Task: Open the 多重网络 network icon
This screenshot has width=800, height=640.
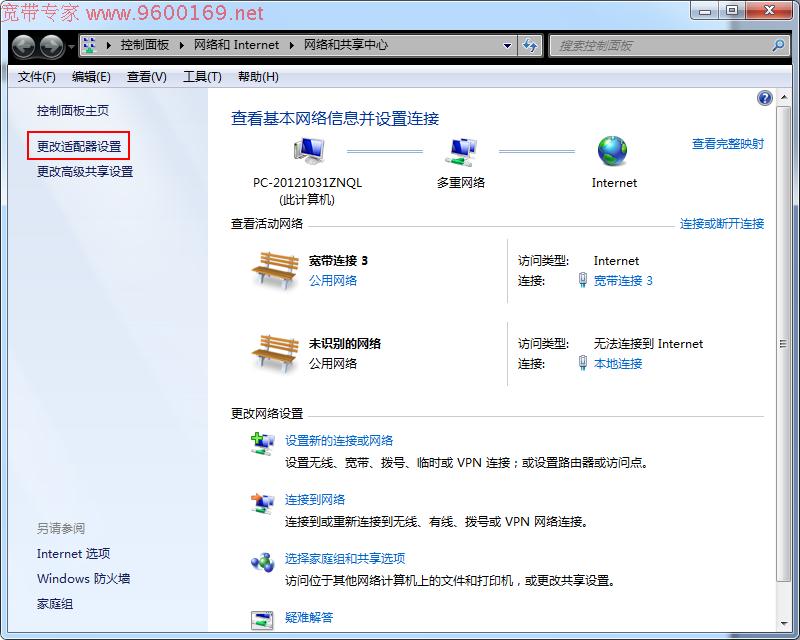Action: click(x=460, y=150)
